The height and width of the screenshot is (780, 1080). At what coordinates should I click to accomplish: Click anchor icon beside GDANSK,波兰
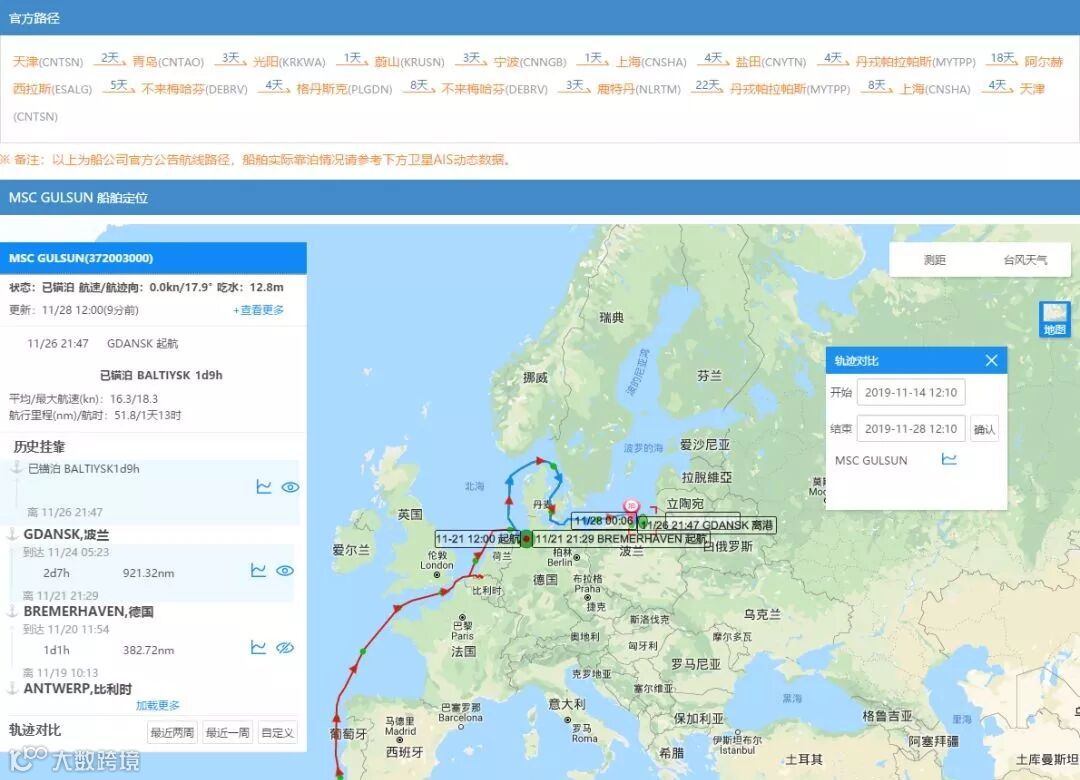tap(12, 534)
